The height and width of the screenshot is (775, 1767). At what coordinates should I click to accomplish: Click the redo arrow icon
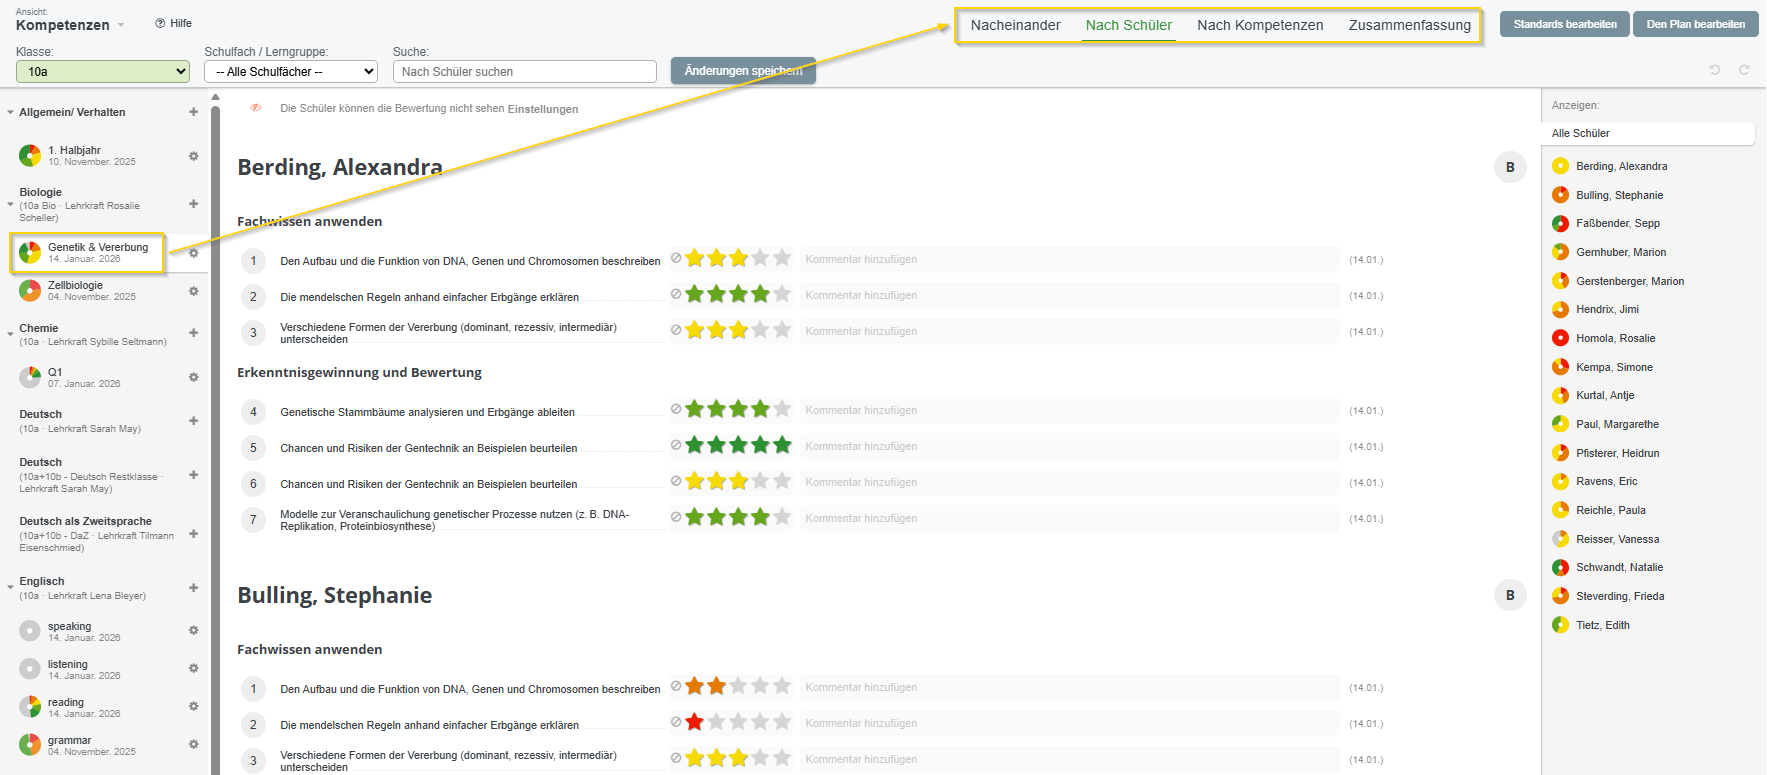(1744, 70)
